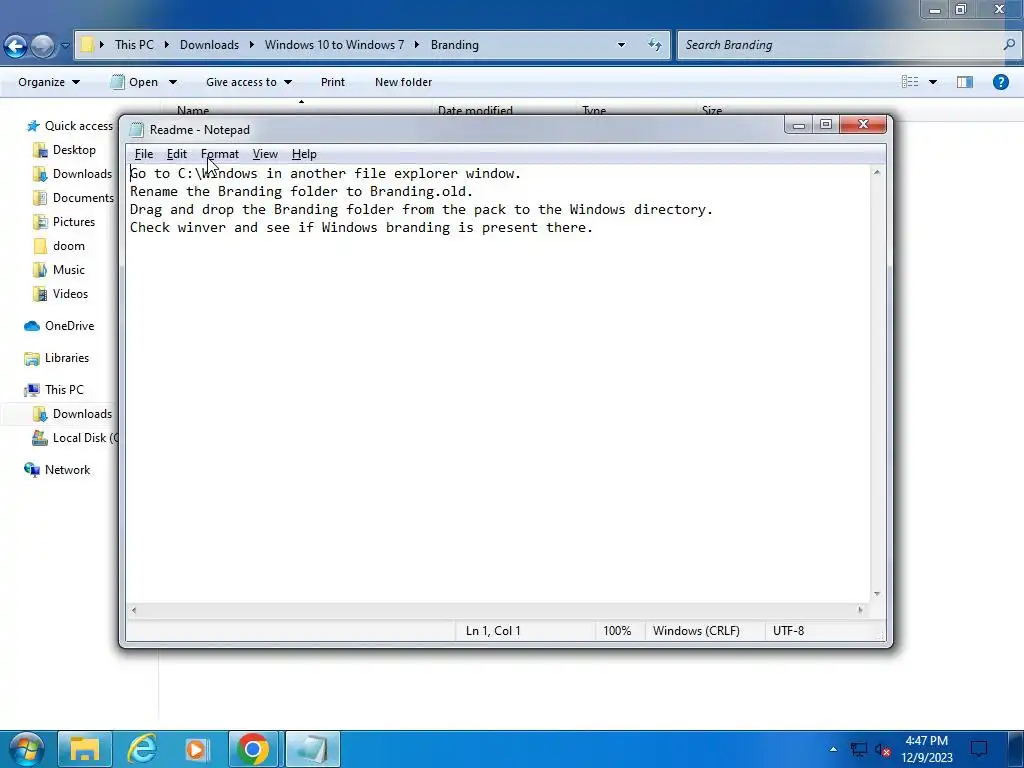Open Desktop in navigation pane
Screen dimensions: 1024x768
65,150
